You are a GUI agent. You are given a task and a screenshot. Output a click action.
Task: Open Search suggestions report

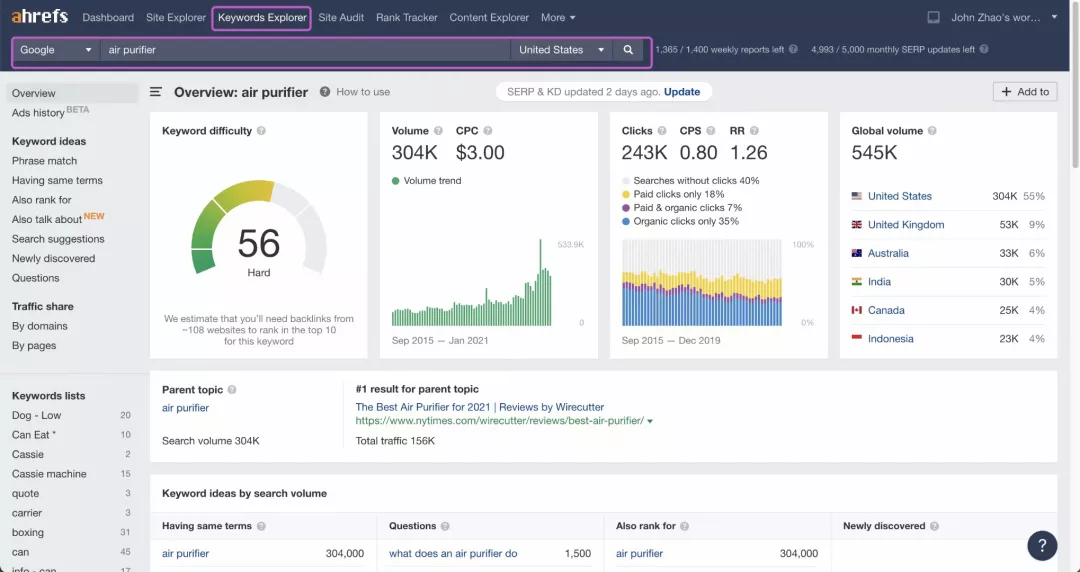pos(58,239)
